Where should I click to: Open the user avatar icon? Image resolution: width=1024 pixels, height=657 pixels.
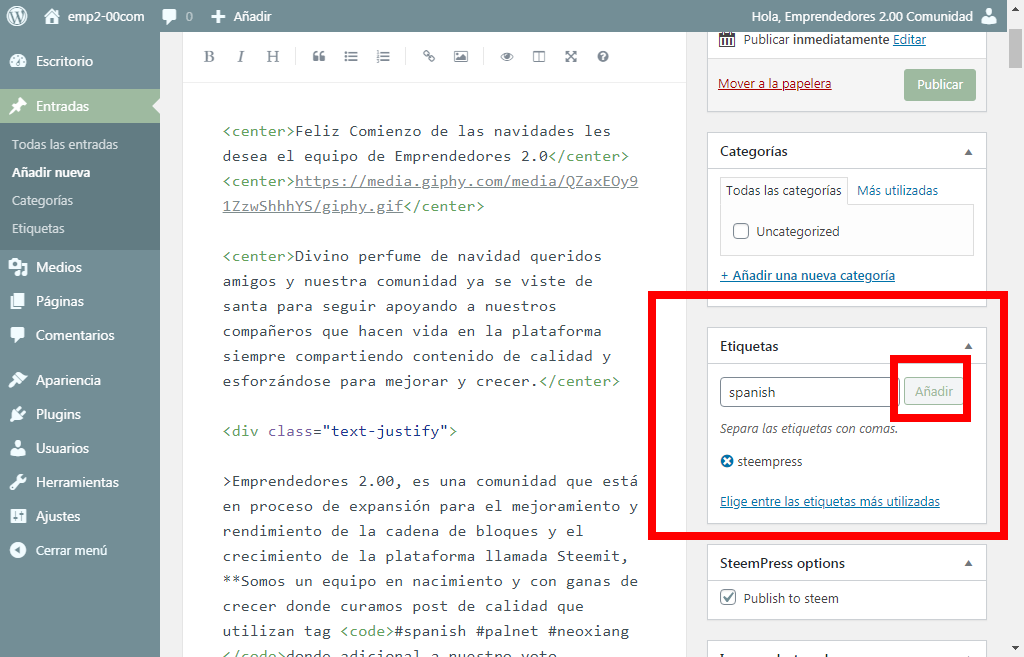click(989, 16)
